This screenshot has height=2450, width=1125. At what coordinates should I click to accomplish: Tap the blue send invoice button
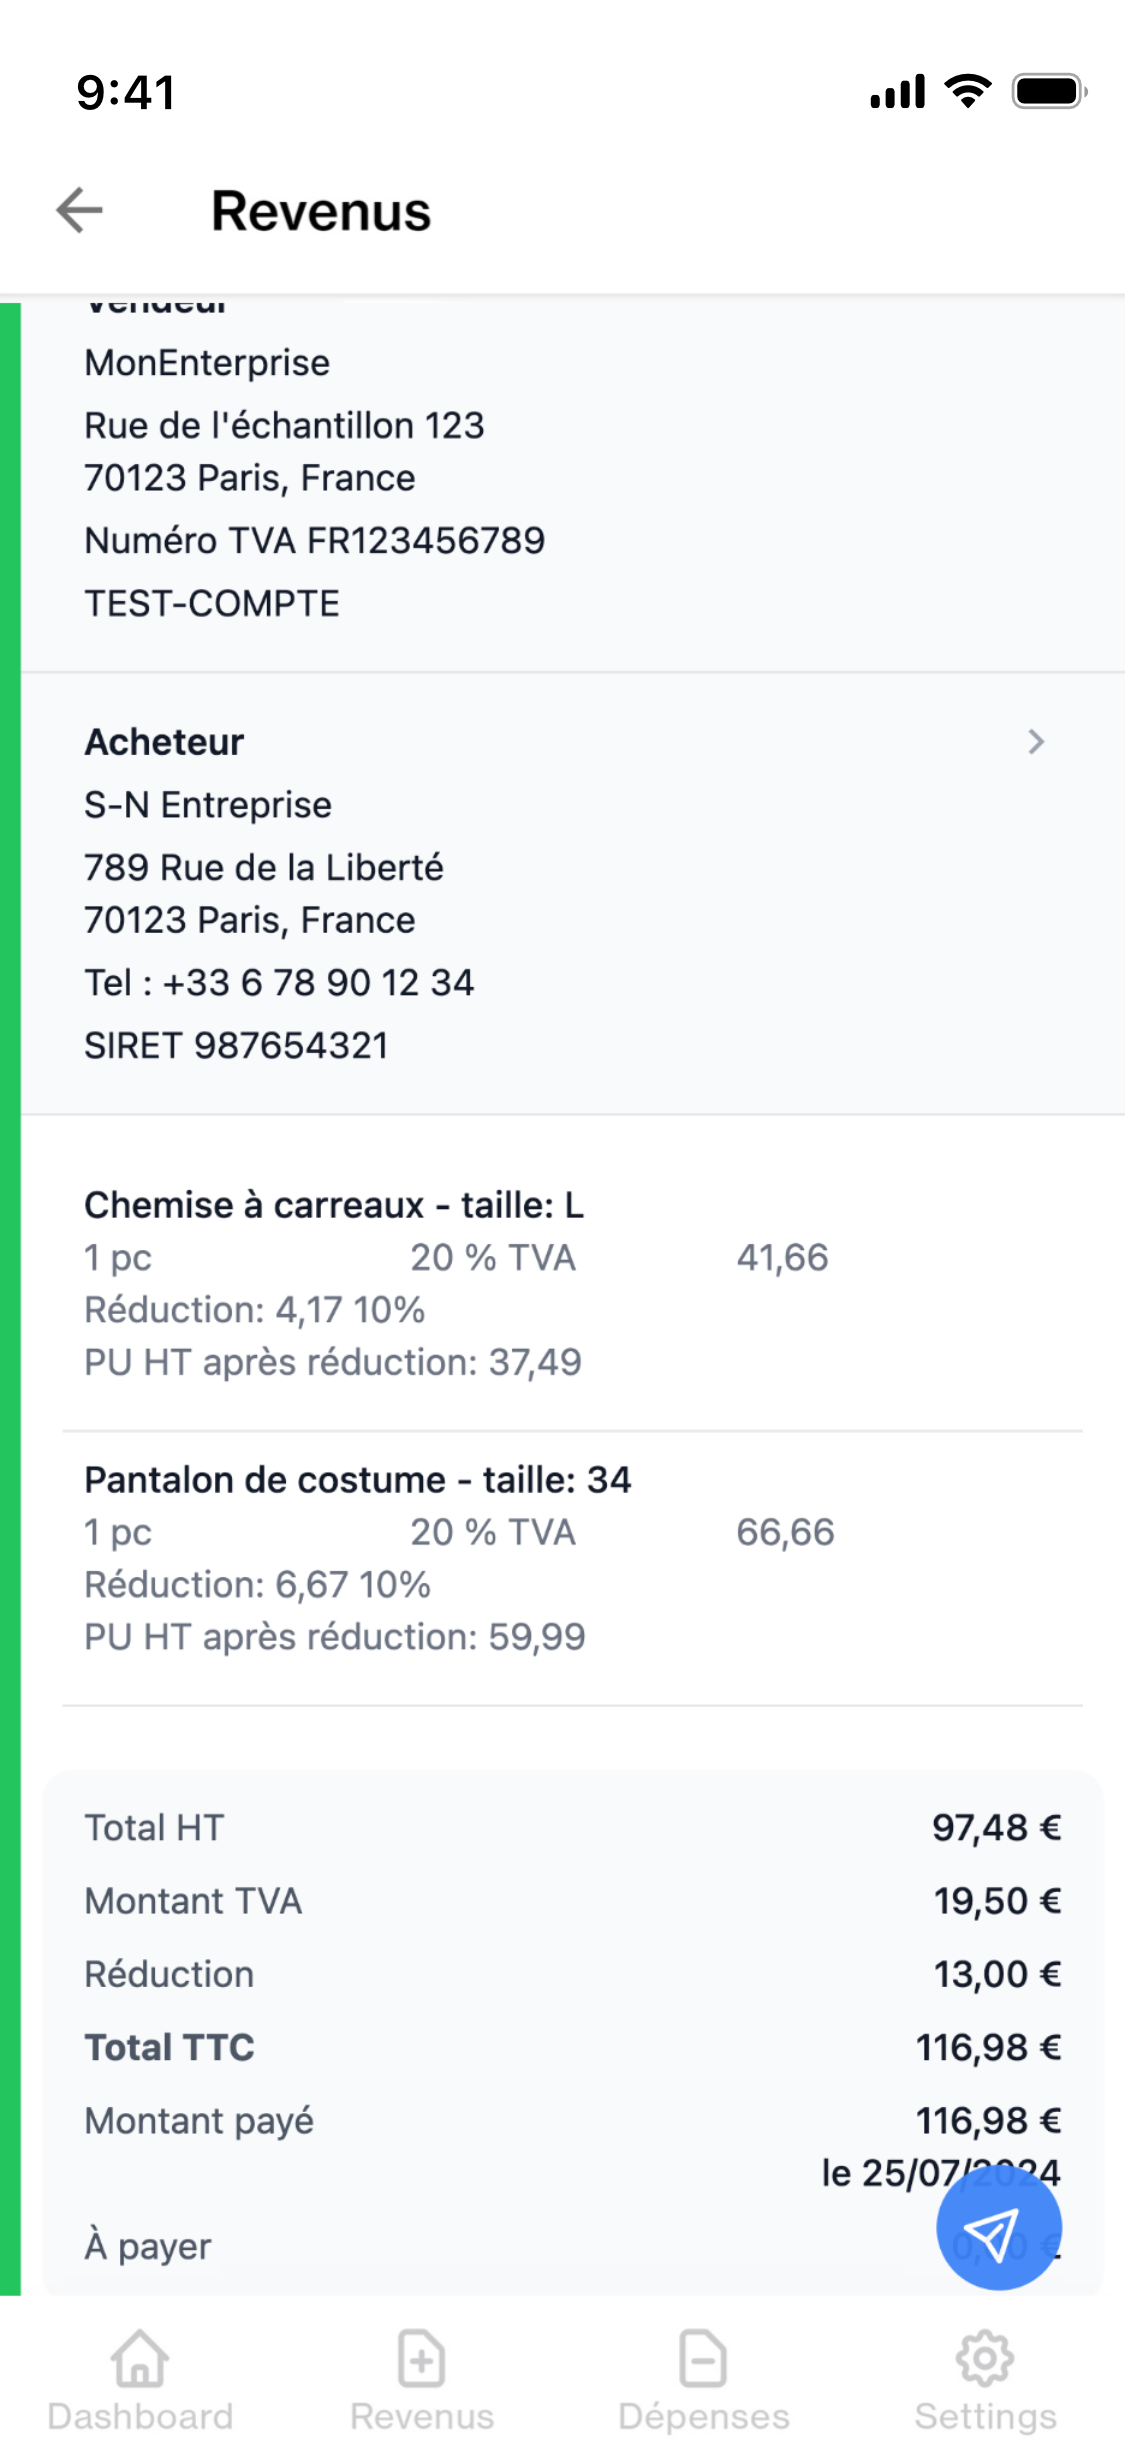point(998,2228)
